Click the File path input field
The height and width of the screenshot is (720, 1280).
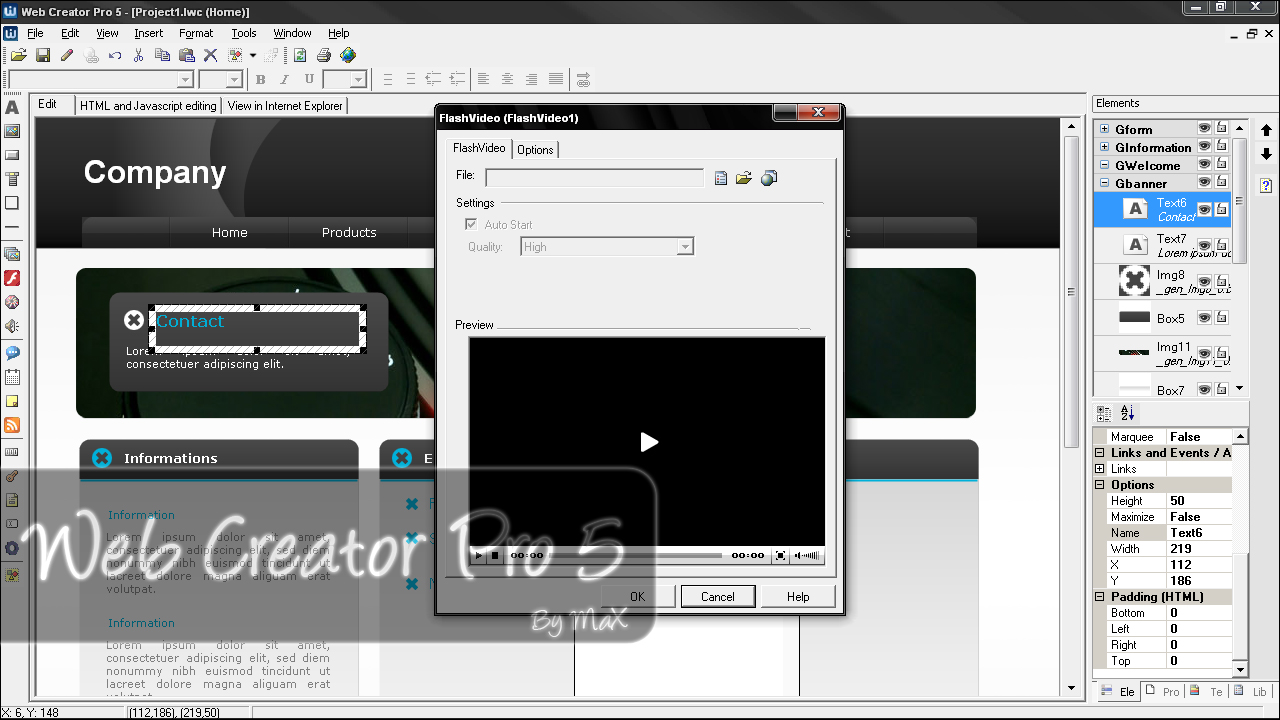(x=595, y=178)
